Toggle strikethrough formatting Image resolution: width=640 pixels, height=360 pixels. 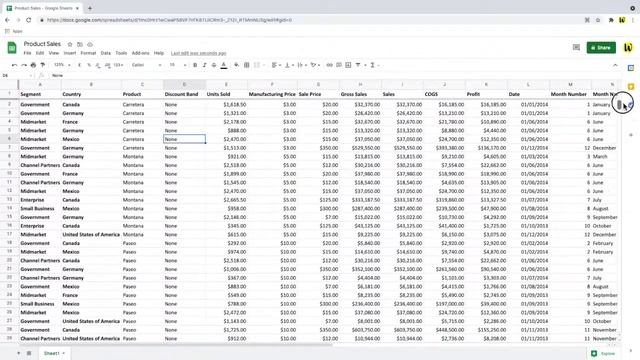[214, 65]
